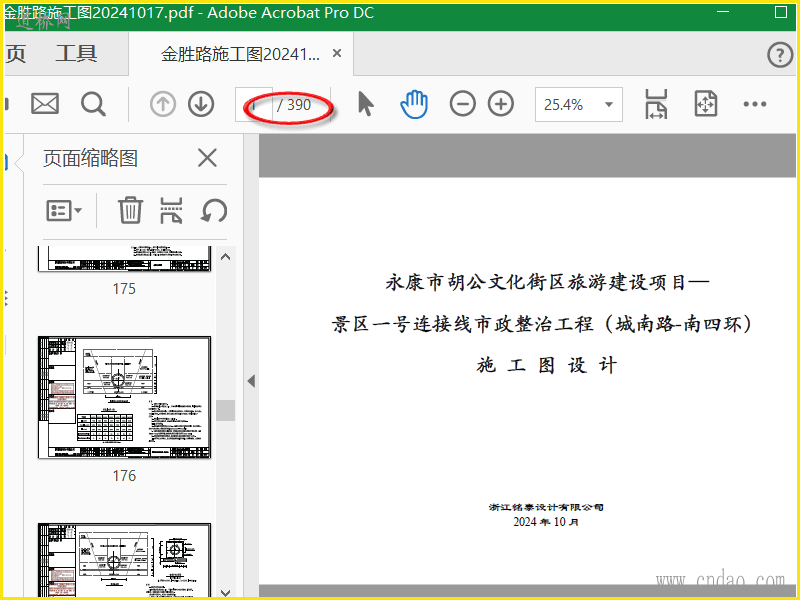This screenshot has width=800, height=600.
Task: Click the thumbnail panel page layout icon
Action: (x=171, y=210)
